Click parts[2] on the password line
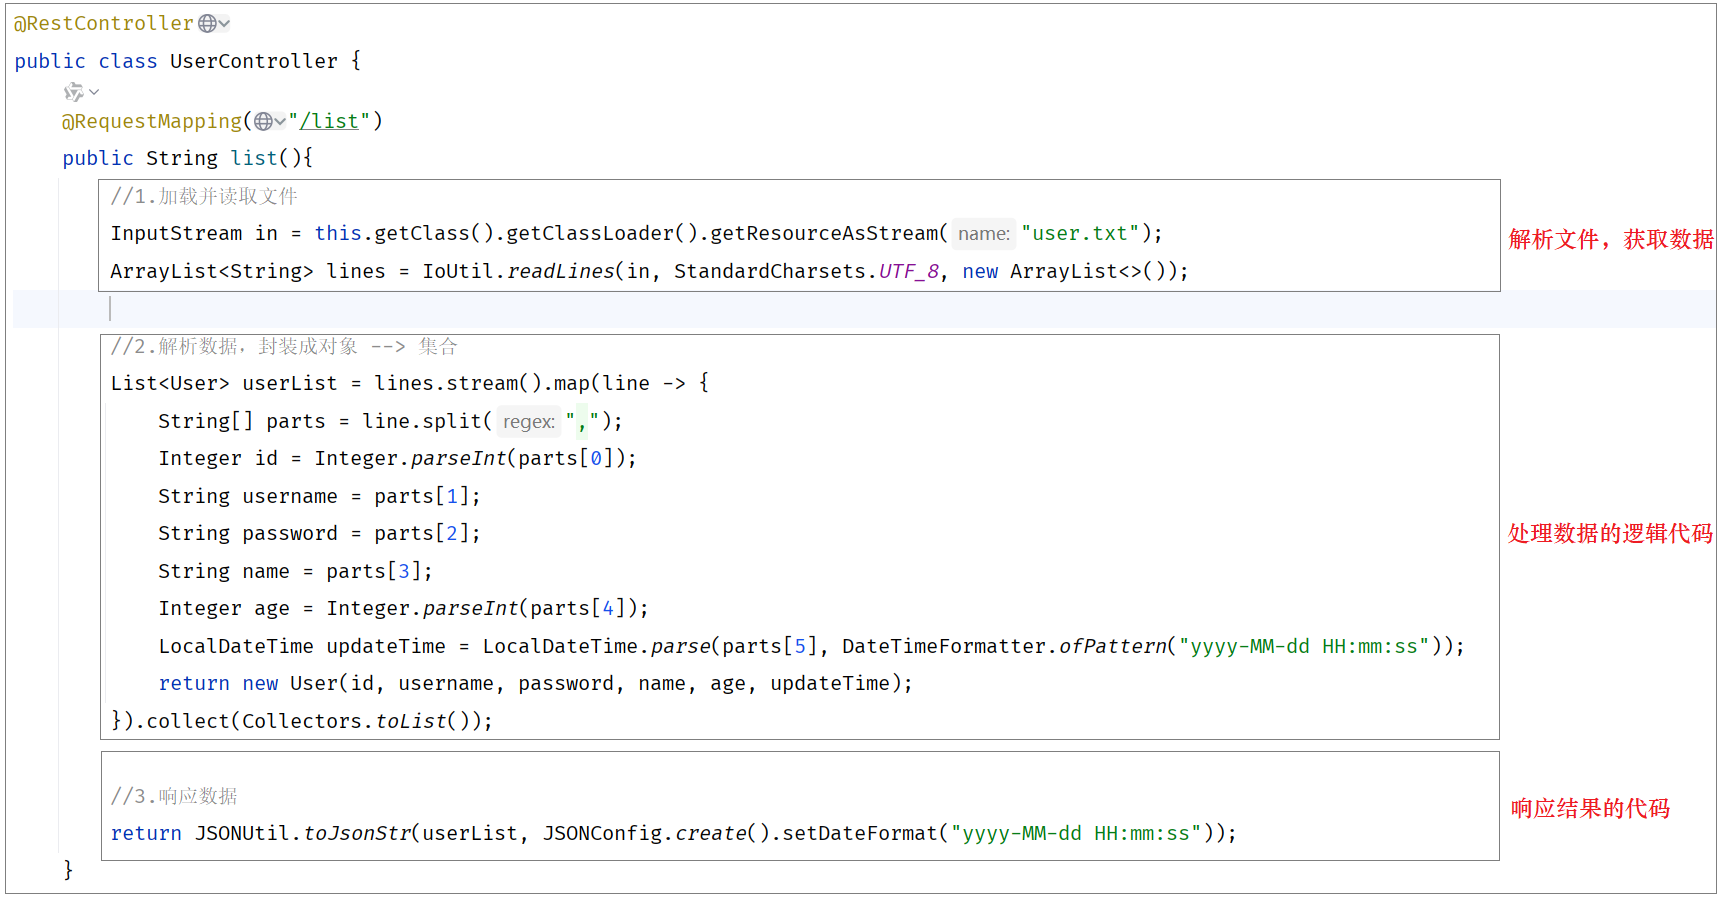The height and width of the screenshot is (900, 1720). pyautogui.click(x=422, y=533)
